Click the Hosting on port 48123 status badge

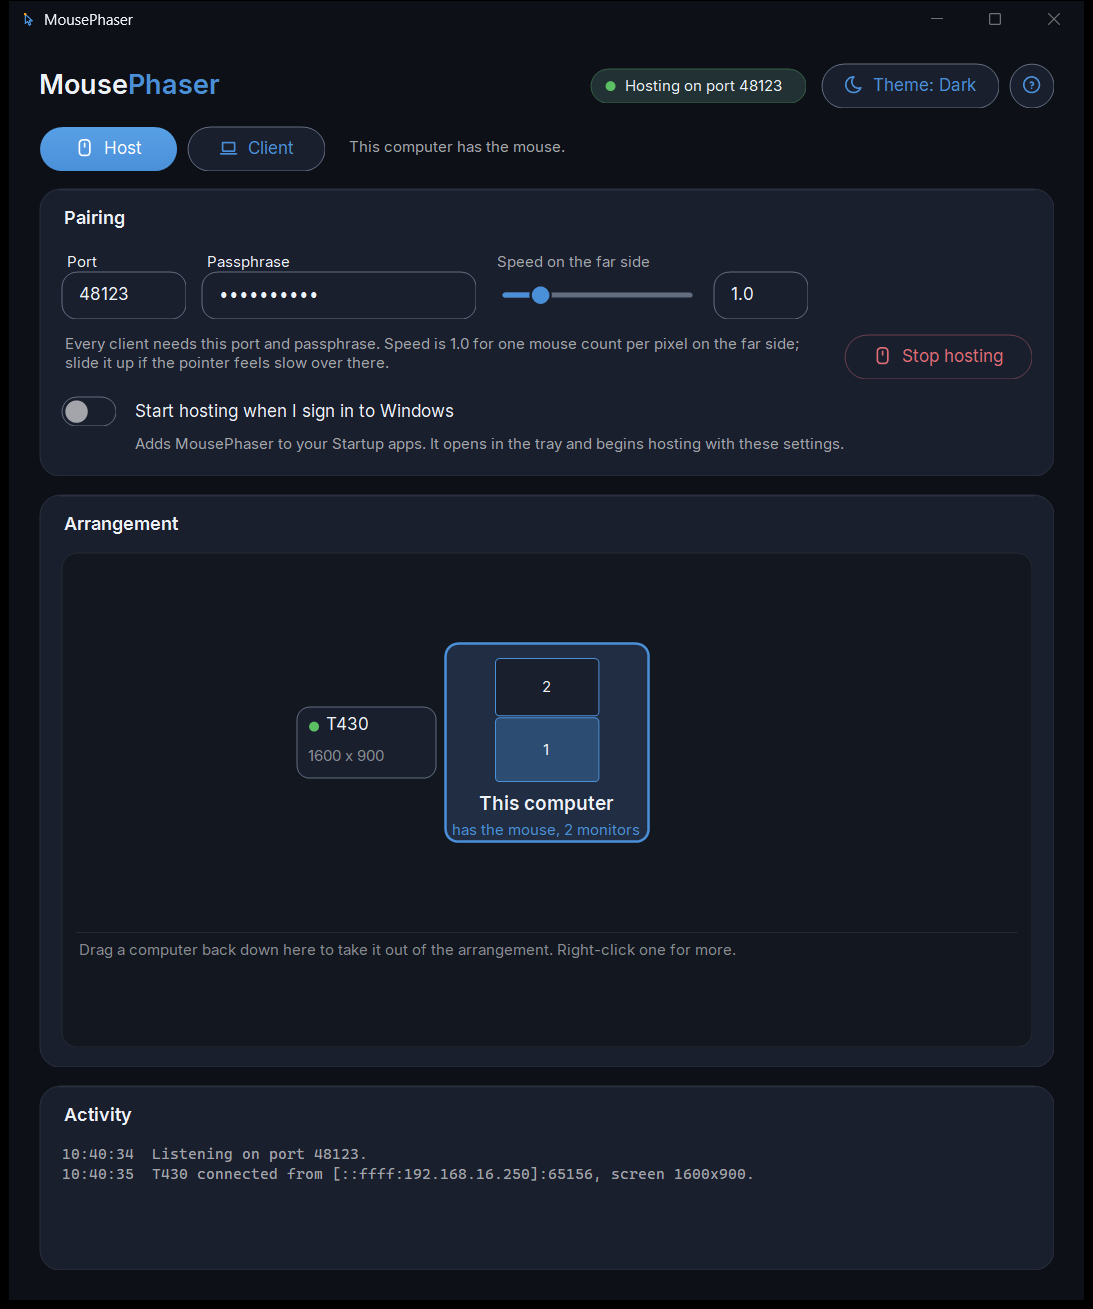(698, 86)
